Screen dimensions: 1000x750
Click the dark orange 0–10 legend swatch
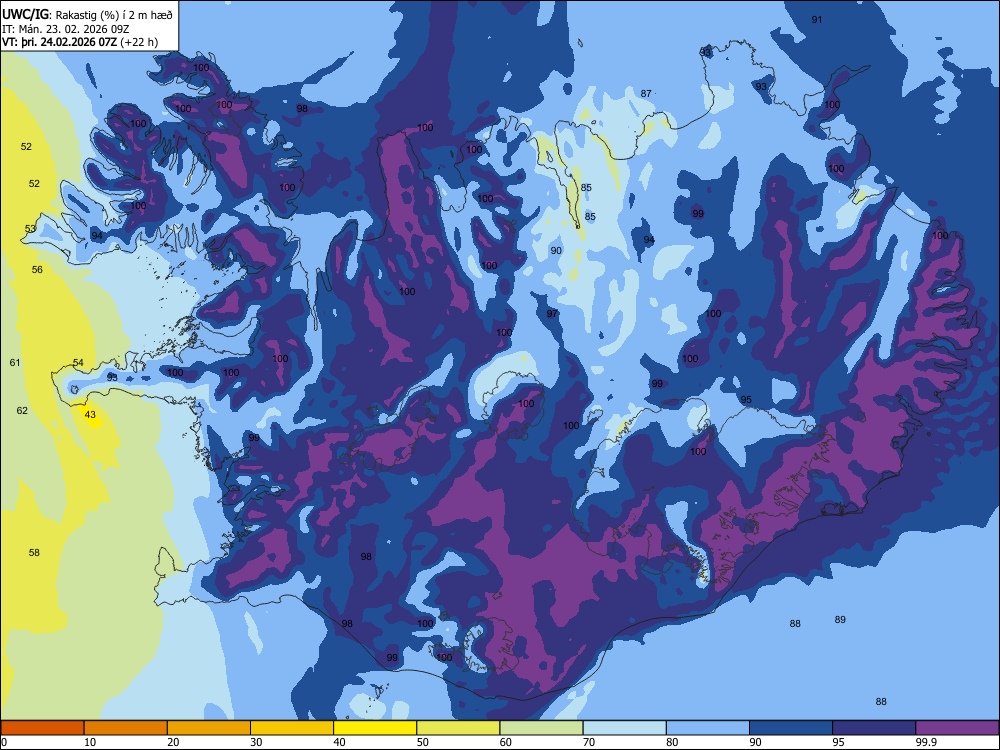pyautogui.click(x=42, y=728)
